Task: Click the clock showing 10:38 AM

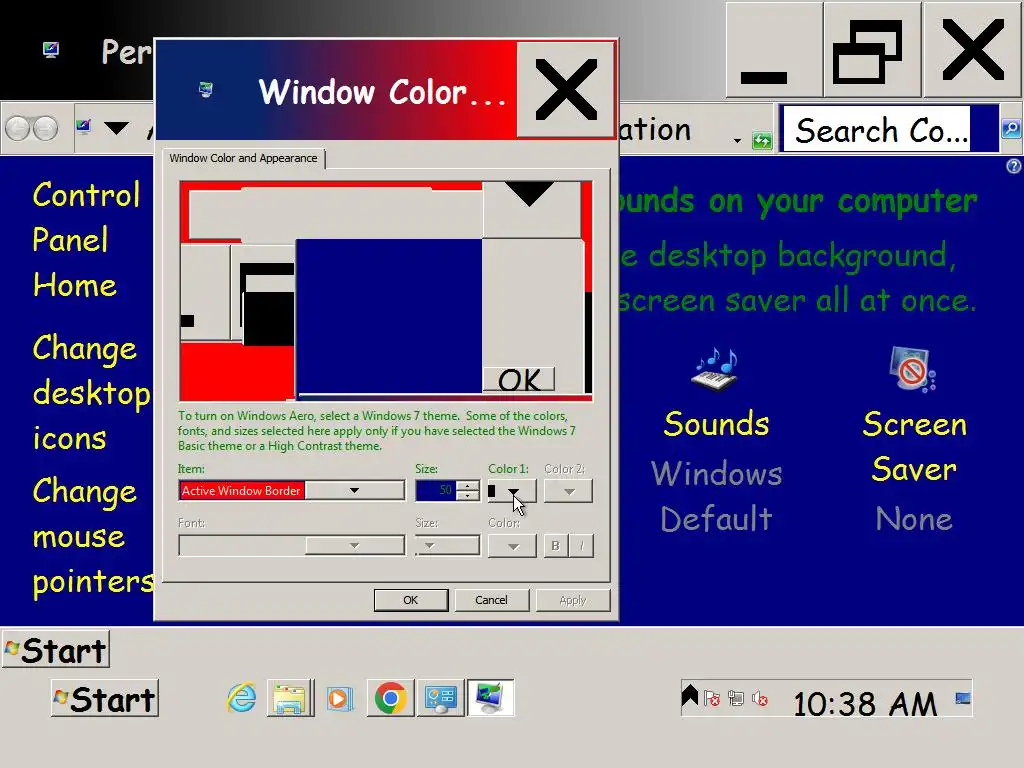Action: [x=865, y=704]
